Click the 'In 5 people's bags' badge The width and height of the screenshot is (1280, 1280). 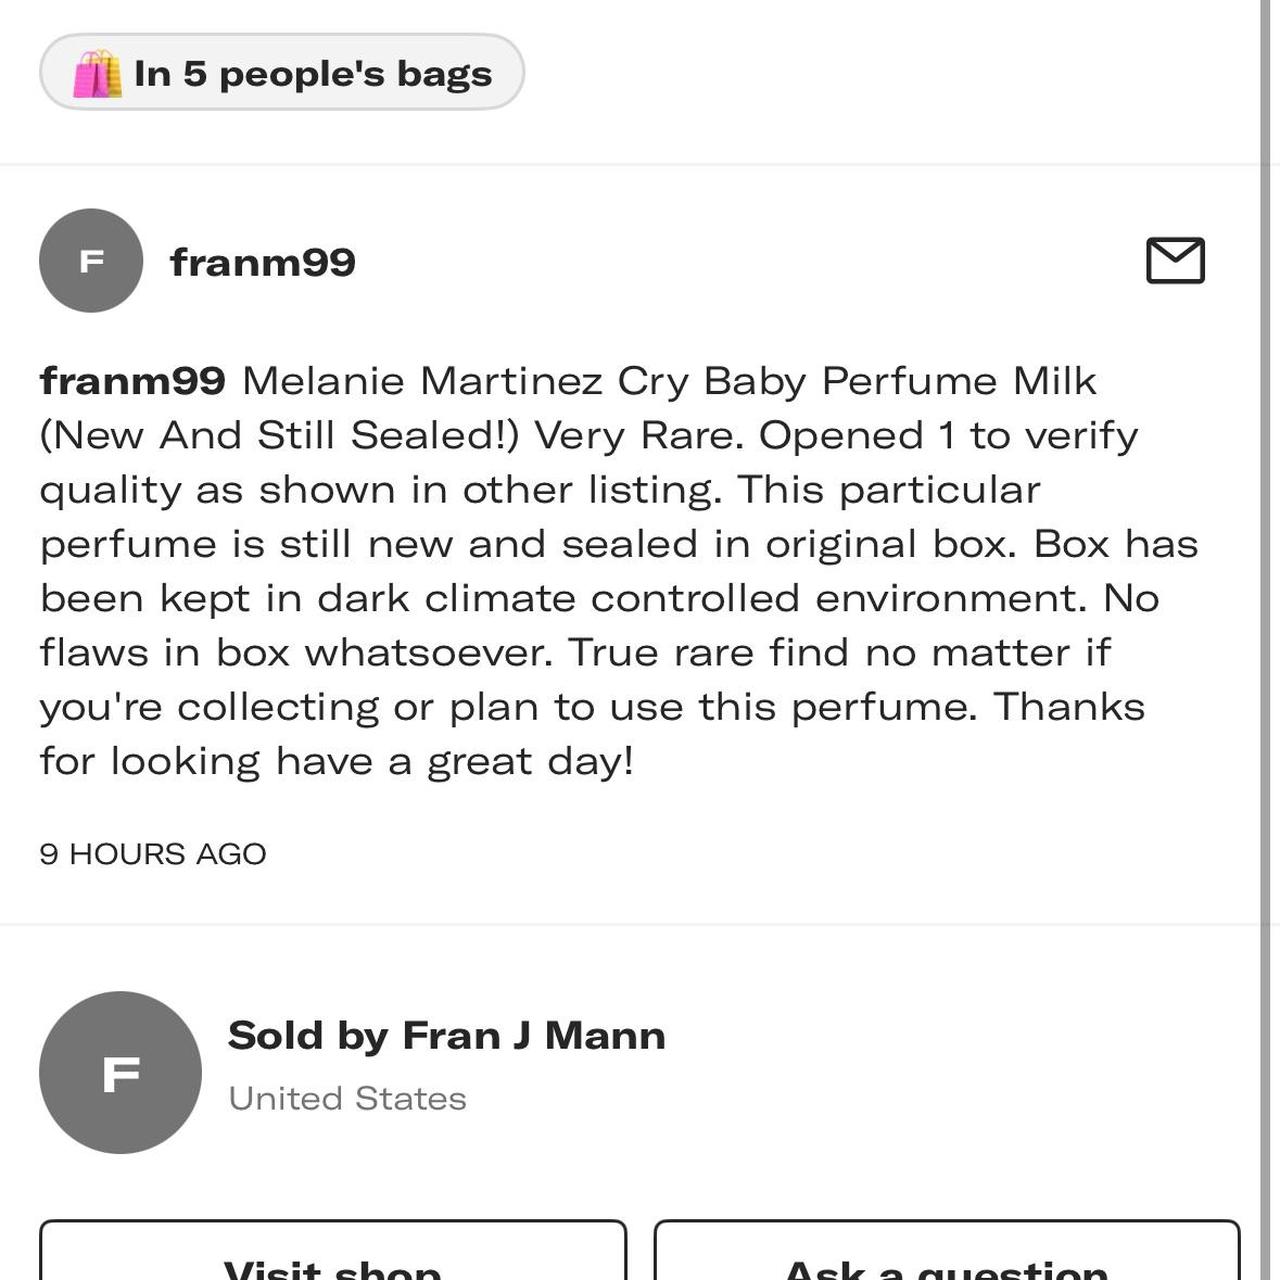(281, 71)
